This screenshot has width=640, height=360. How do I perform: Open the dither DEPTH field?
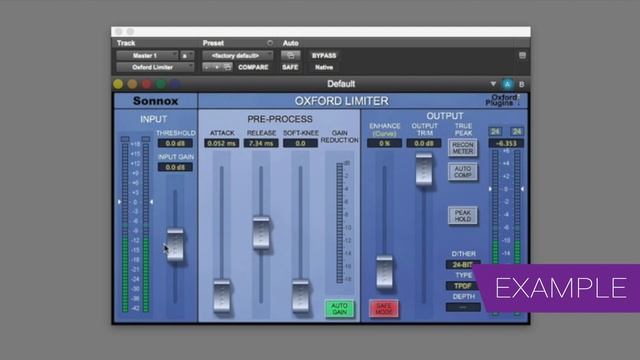tap(463, 307)
